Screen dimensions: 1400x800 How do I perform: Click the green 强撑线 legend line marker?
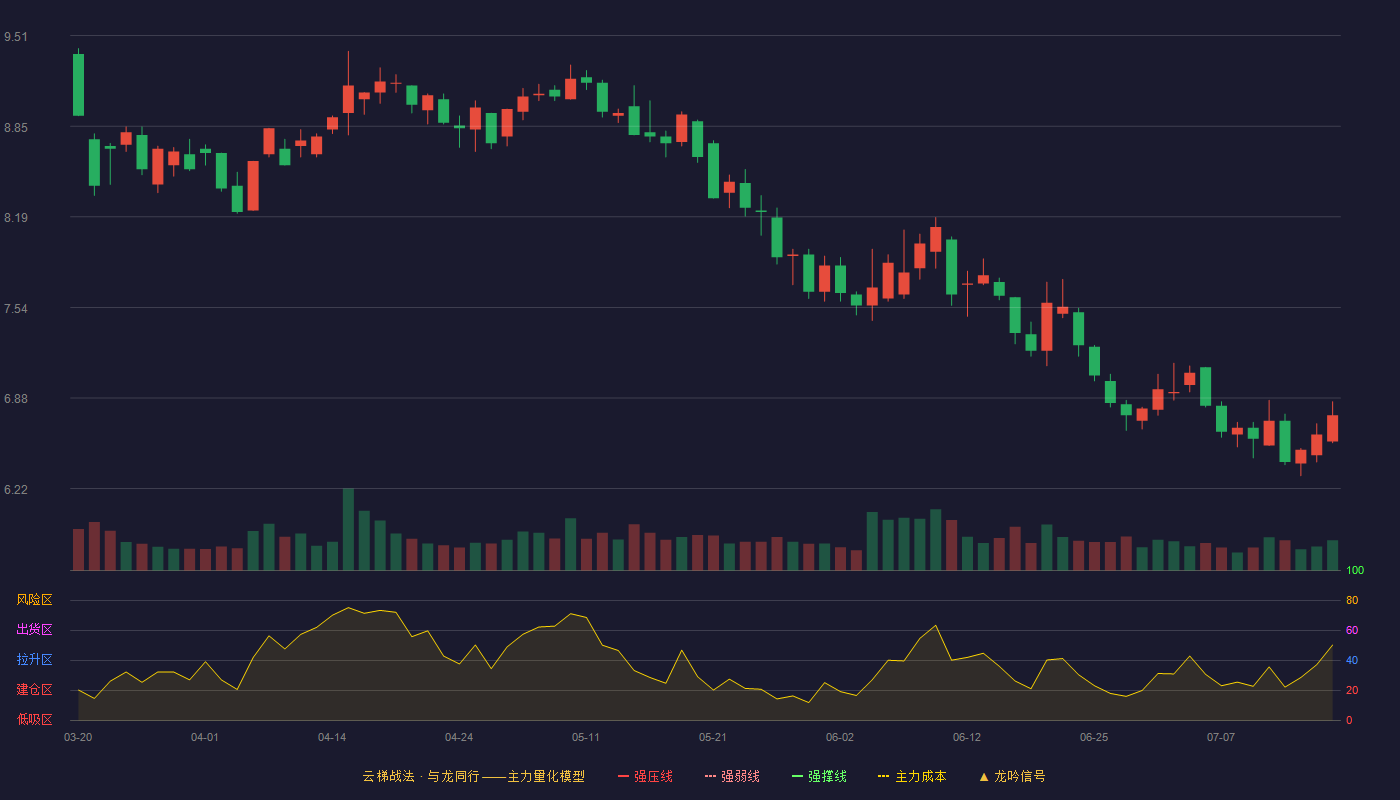[797, 776]
